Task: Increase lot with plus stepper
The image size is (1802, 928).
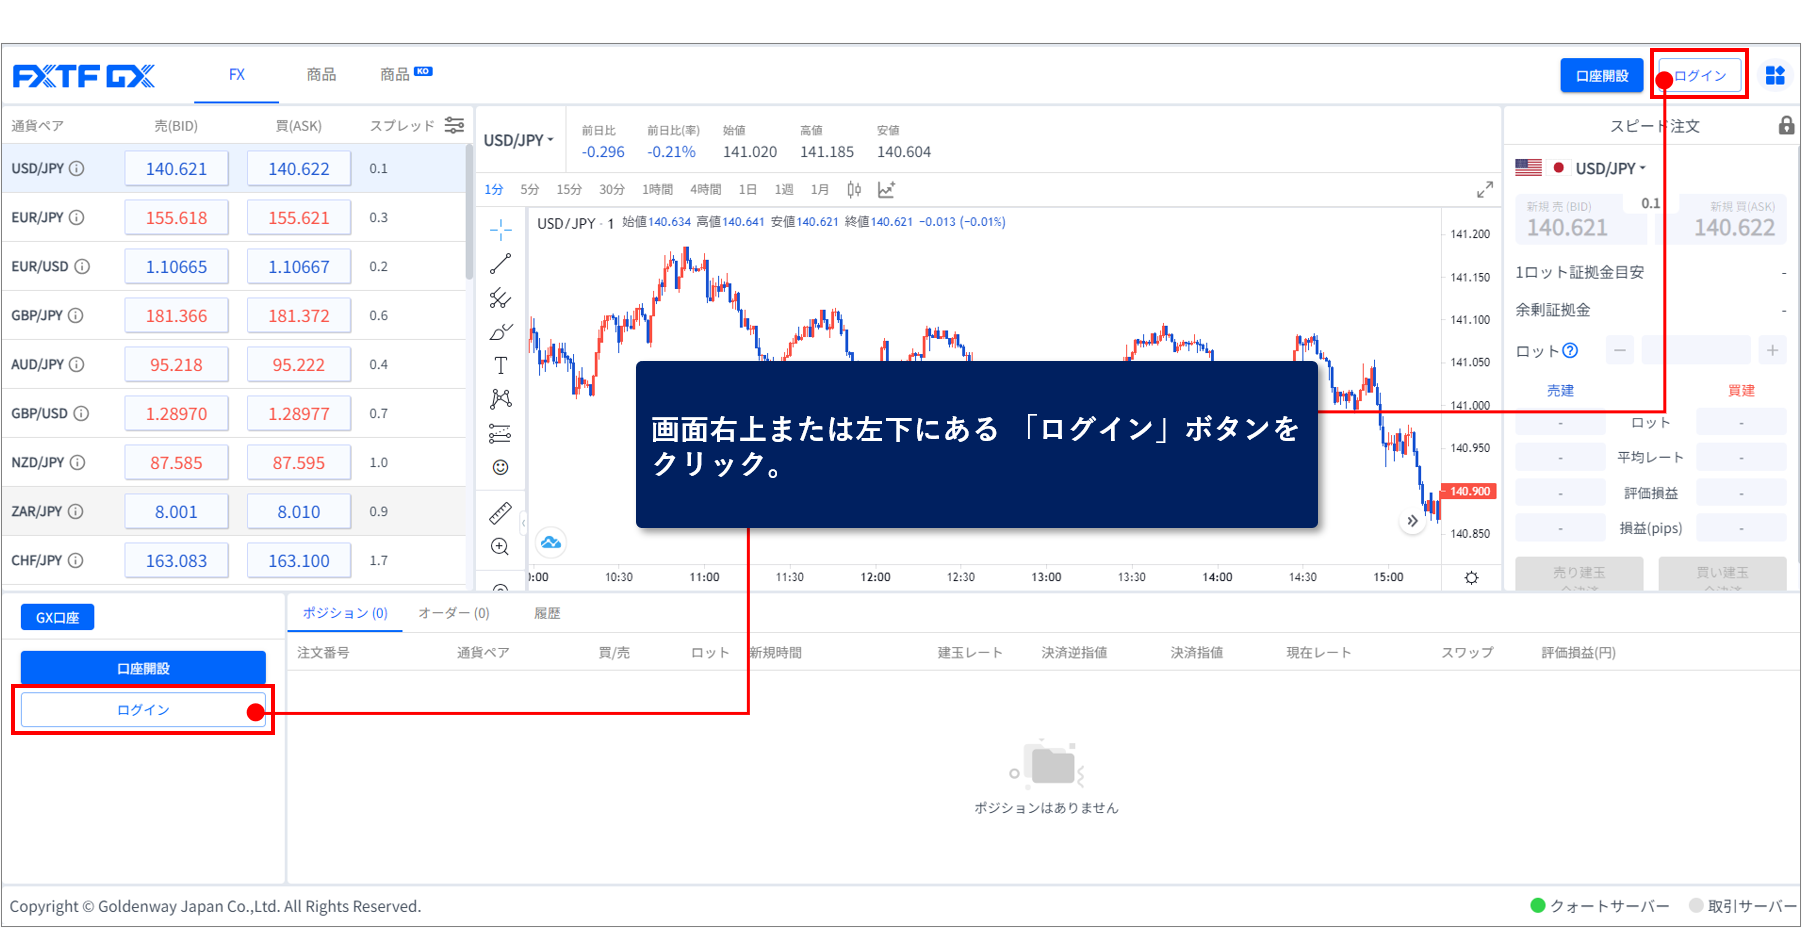Action: pos(1772,350)
